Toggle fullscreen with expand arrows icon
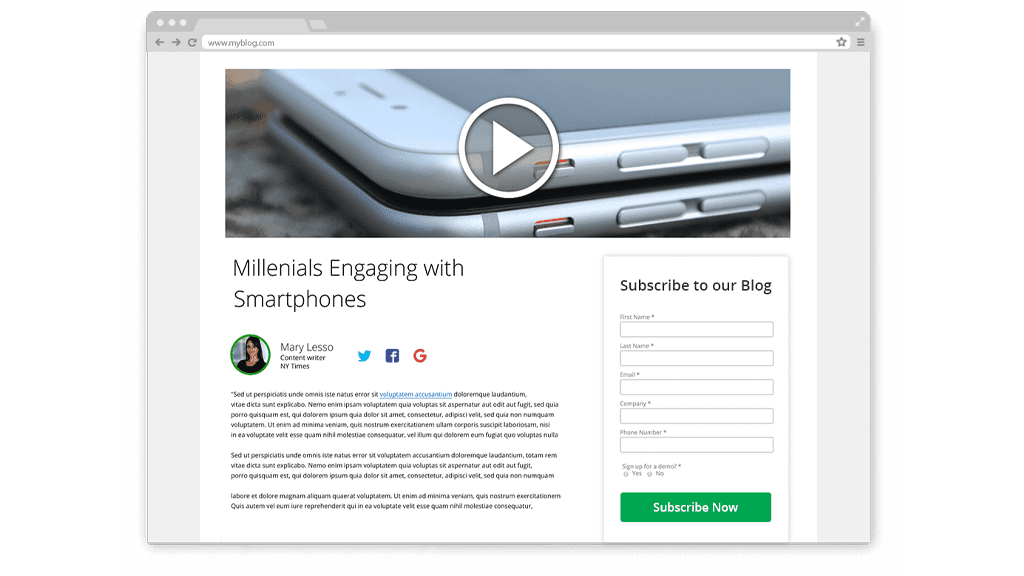Viewport: 1024px width, 576px height. point(859,22)
